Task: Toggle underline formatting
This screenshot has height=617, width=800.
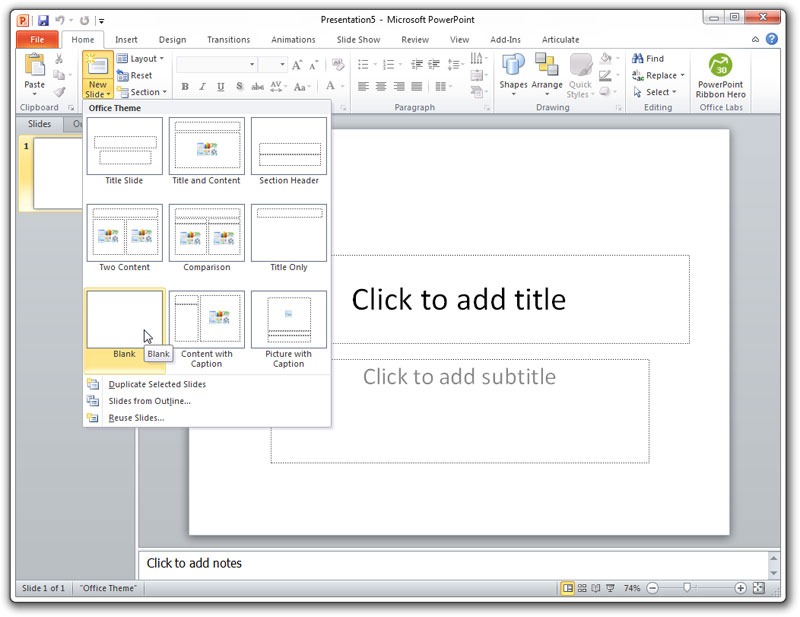Action: 219,87
